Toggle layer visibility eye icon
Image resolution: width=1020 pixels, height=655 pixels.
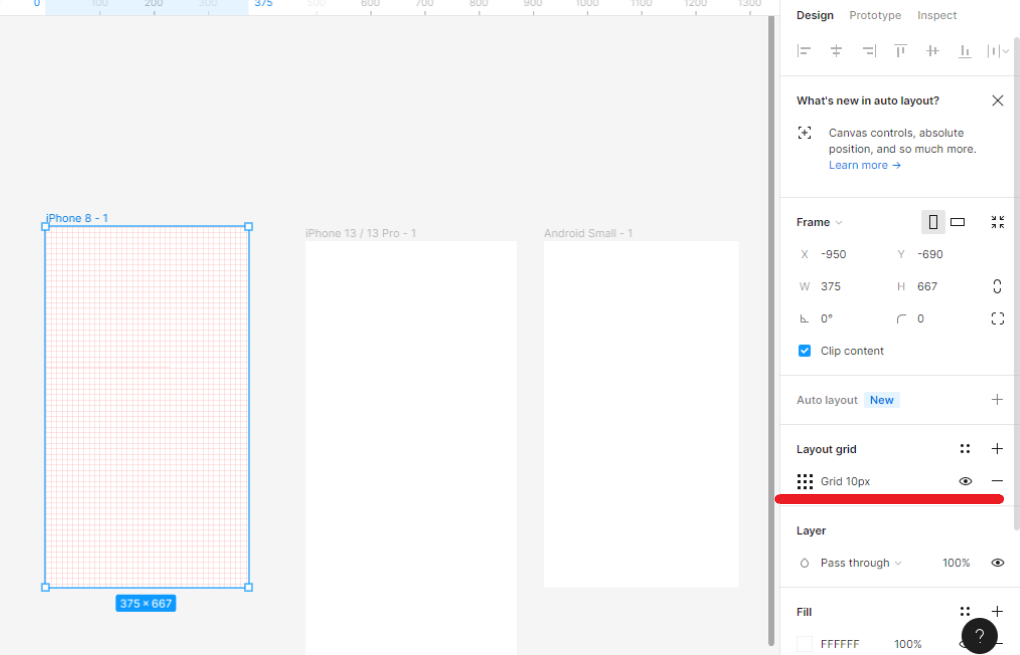pos(997,563)
